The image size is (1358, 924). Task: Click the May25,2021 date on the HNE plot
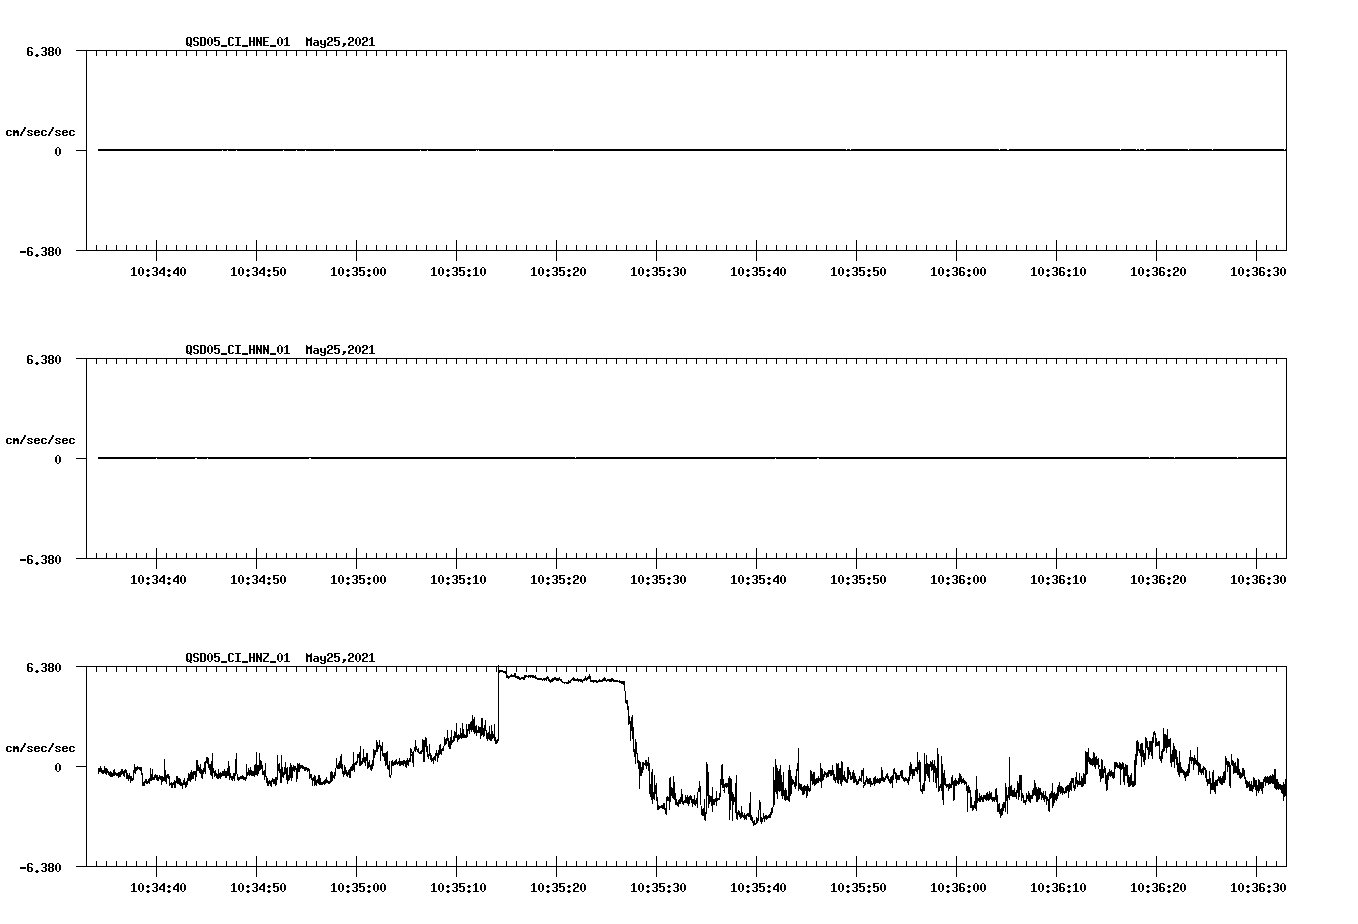tap(339, 43)
